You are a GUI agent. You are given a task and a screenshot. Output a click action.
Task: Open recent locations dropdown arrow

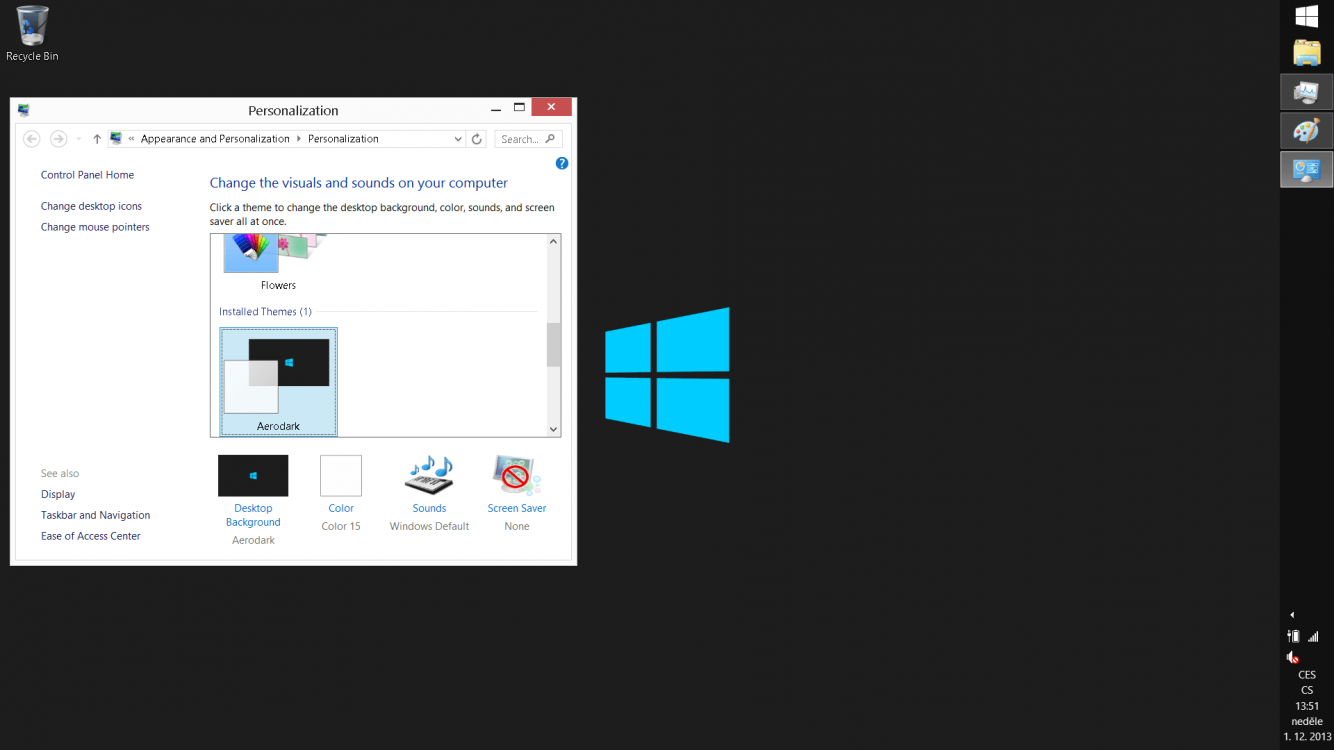click(x=79, y=139)
